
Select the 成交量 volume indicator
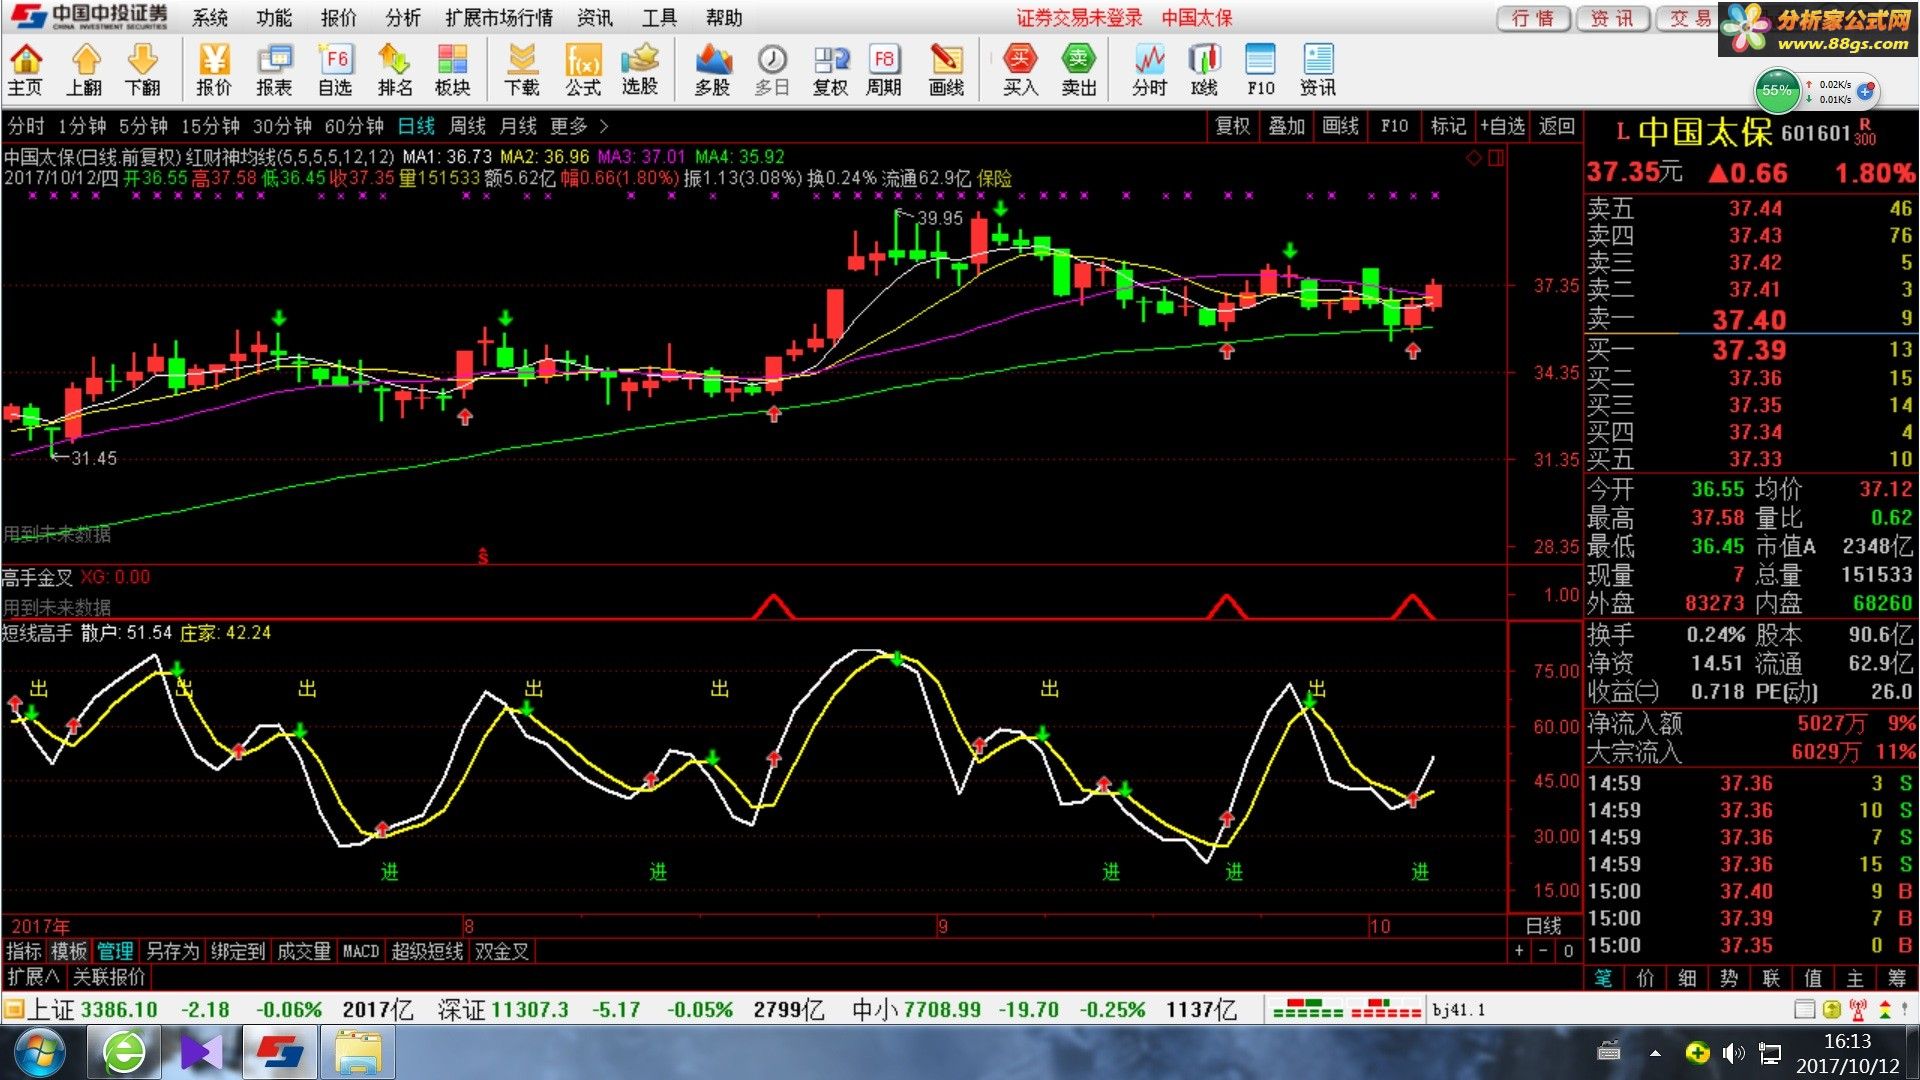coord(303,951)
